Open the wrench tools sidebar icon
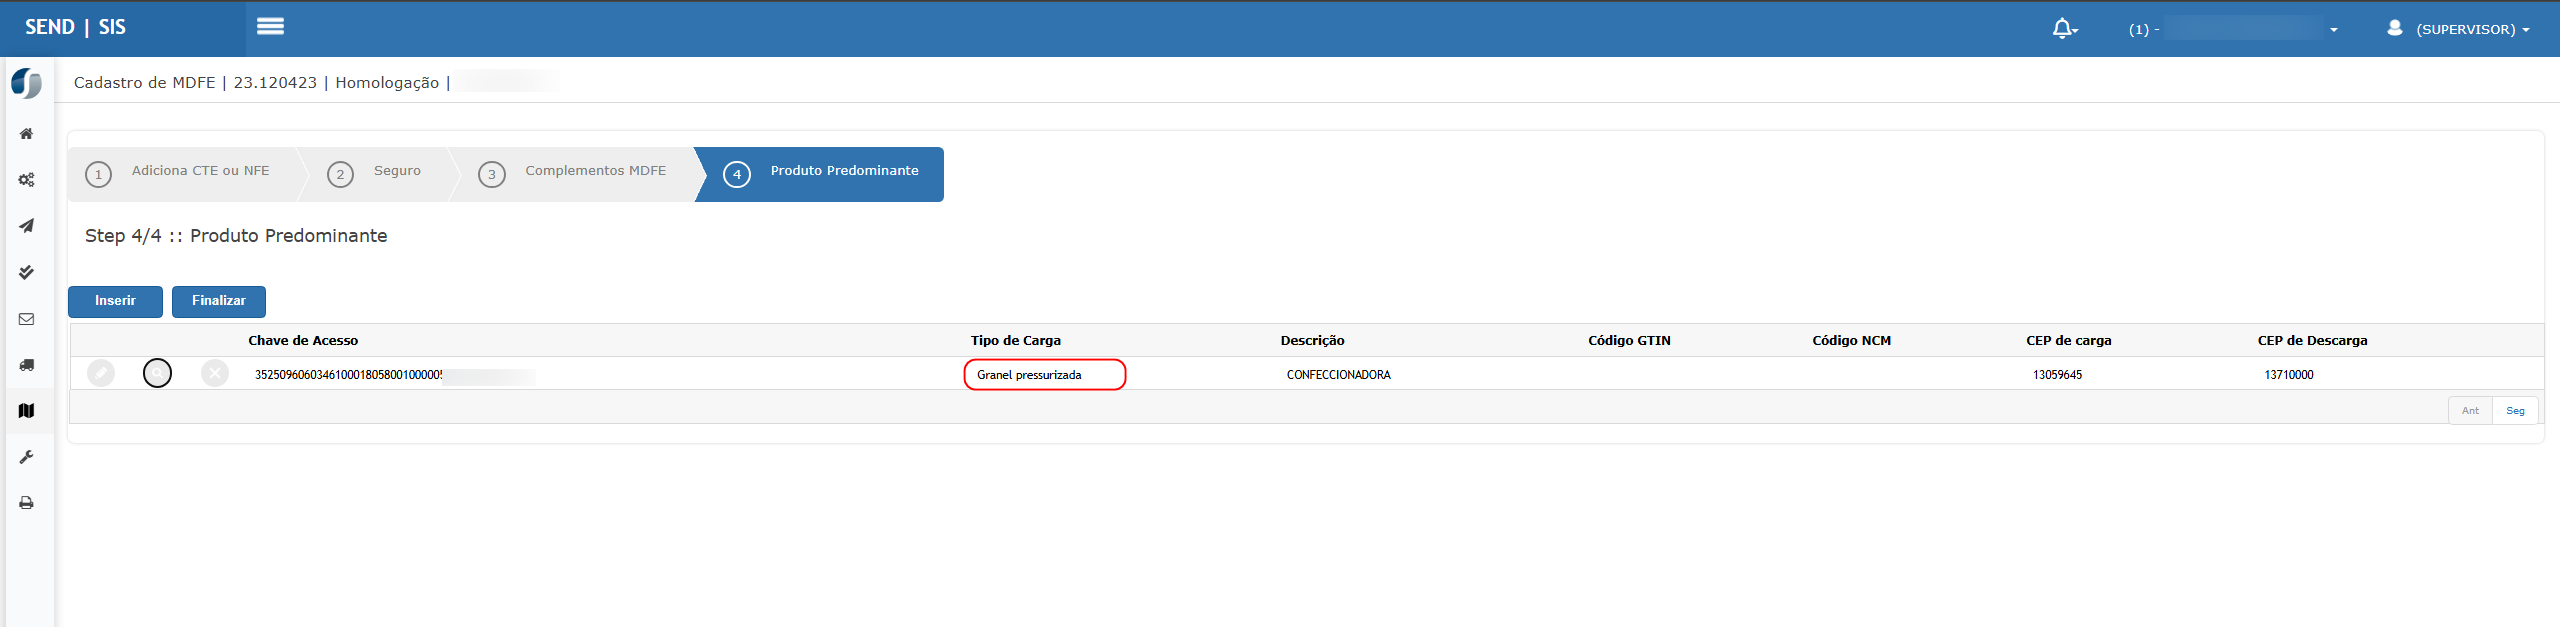2560x627 pixels. [x=27, y=457]
